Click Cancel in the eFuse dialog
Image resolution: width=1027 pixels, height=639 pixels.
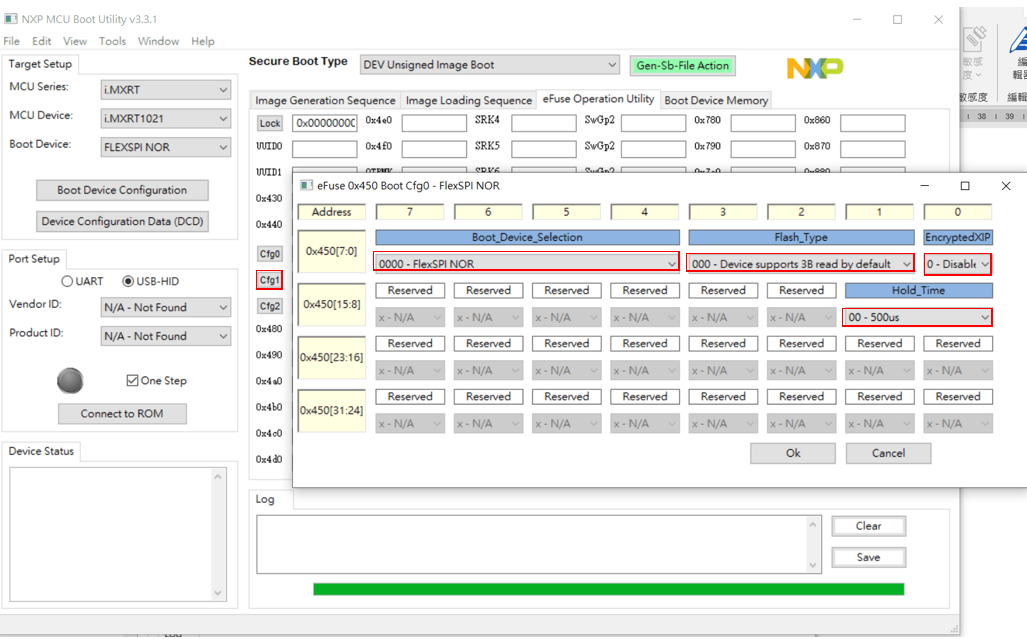(x=888, y=453)
